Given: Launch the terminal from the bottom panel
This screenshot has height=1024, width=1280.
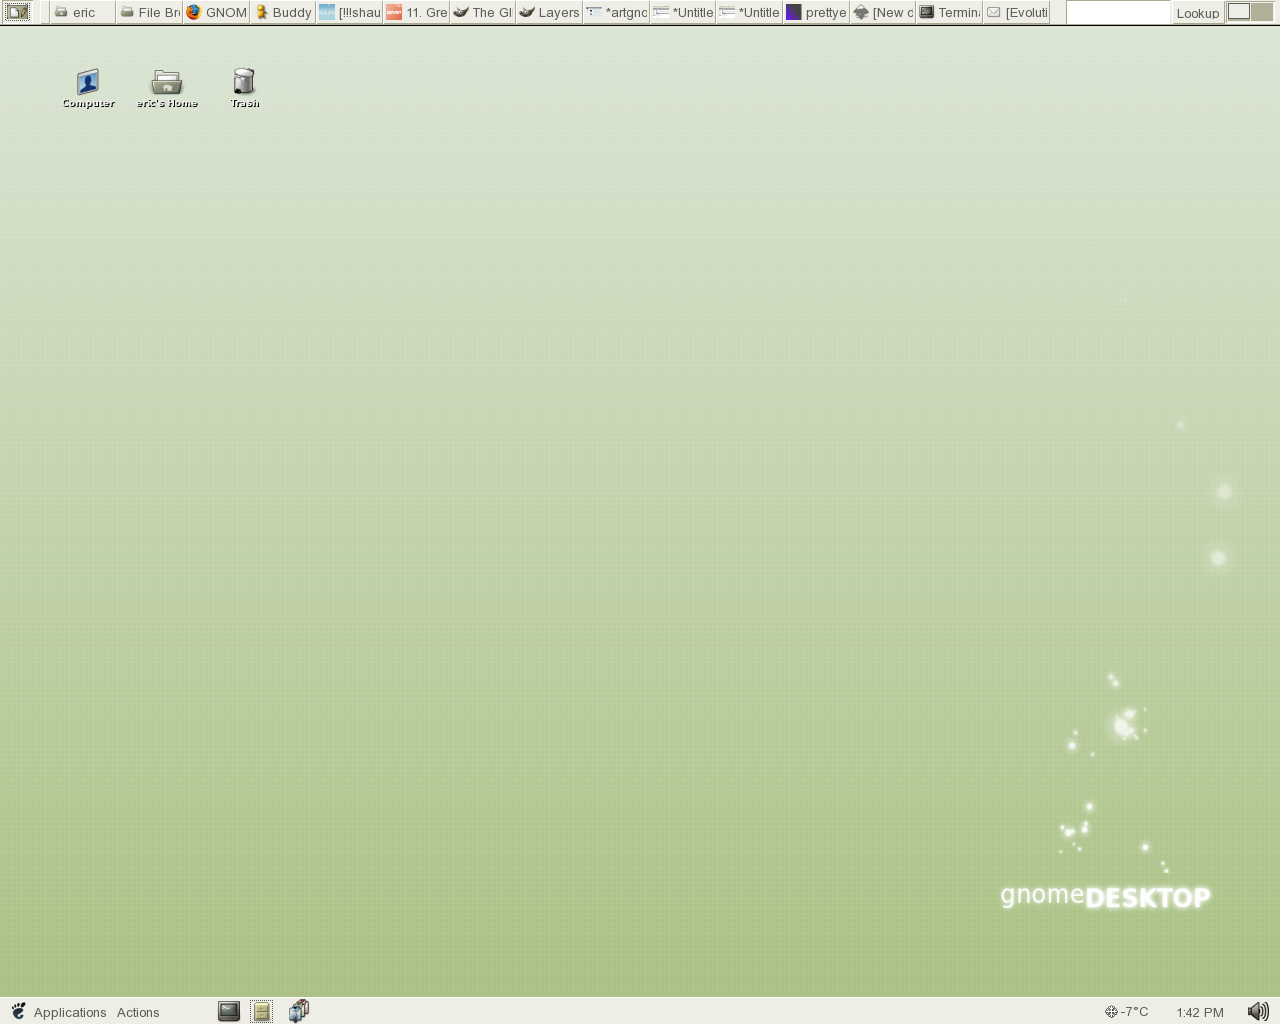Looking at the screenshot, I should click(229, 1011).
